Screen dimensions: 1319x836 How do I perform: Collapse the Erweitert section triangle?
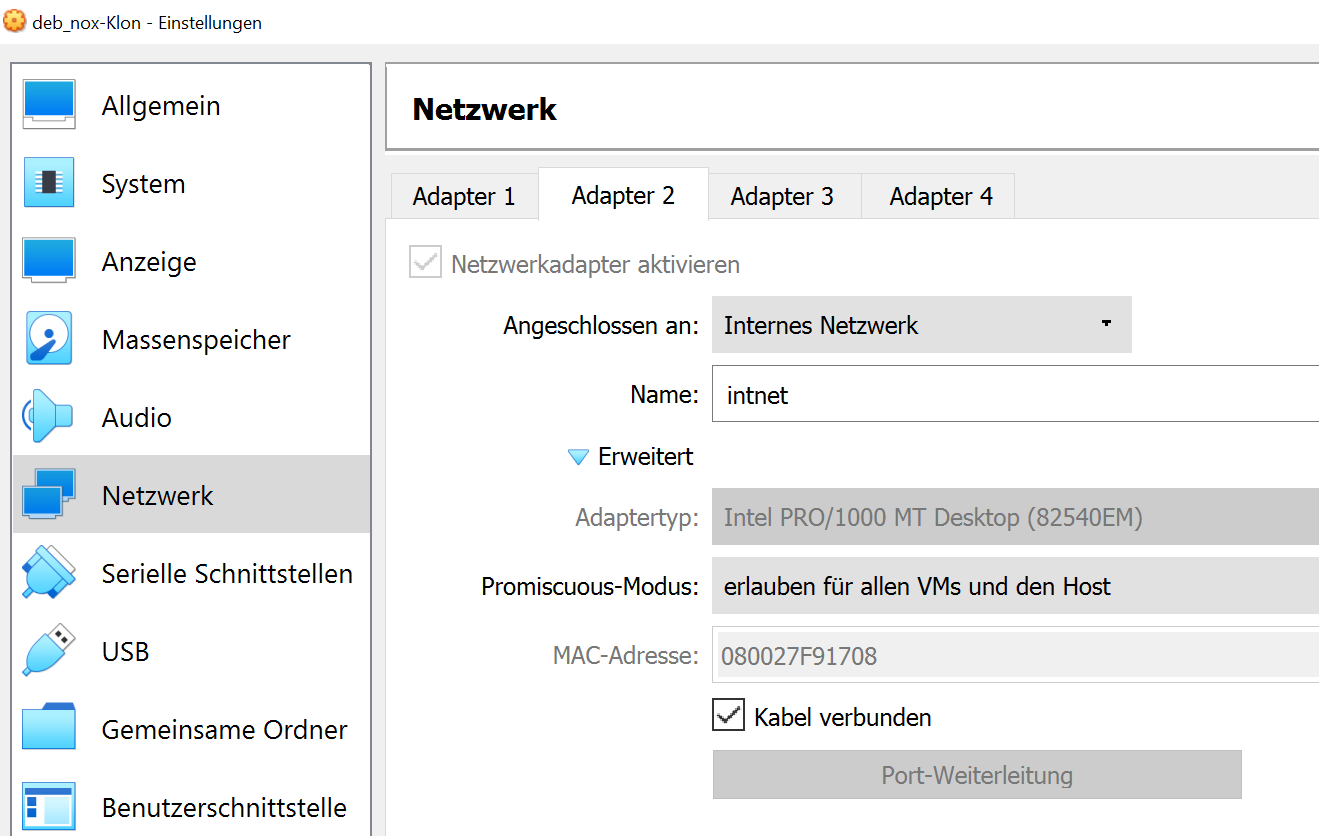tap(578, 457)
